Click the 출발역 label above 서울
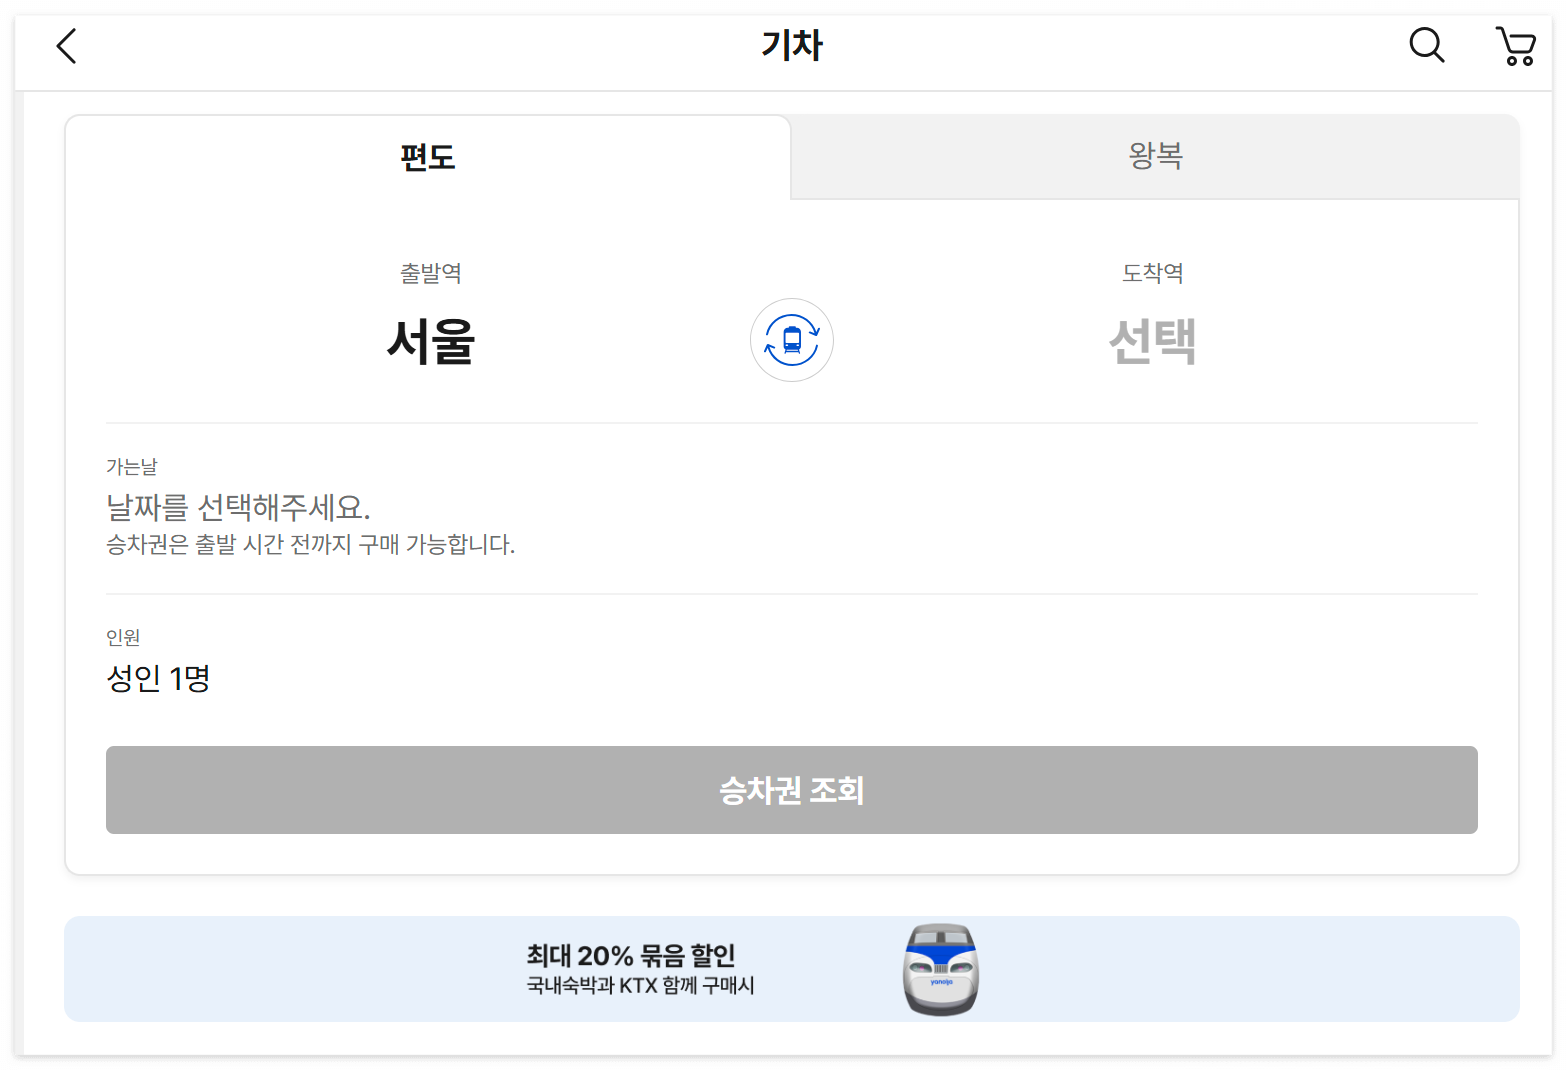1567x1070 pixels. pyautogui.click(x=431, y=273)
